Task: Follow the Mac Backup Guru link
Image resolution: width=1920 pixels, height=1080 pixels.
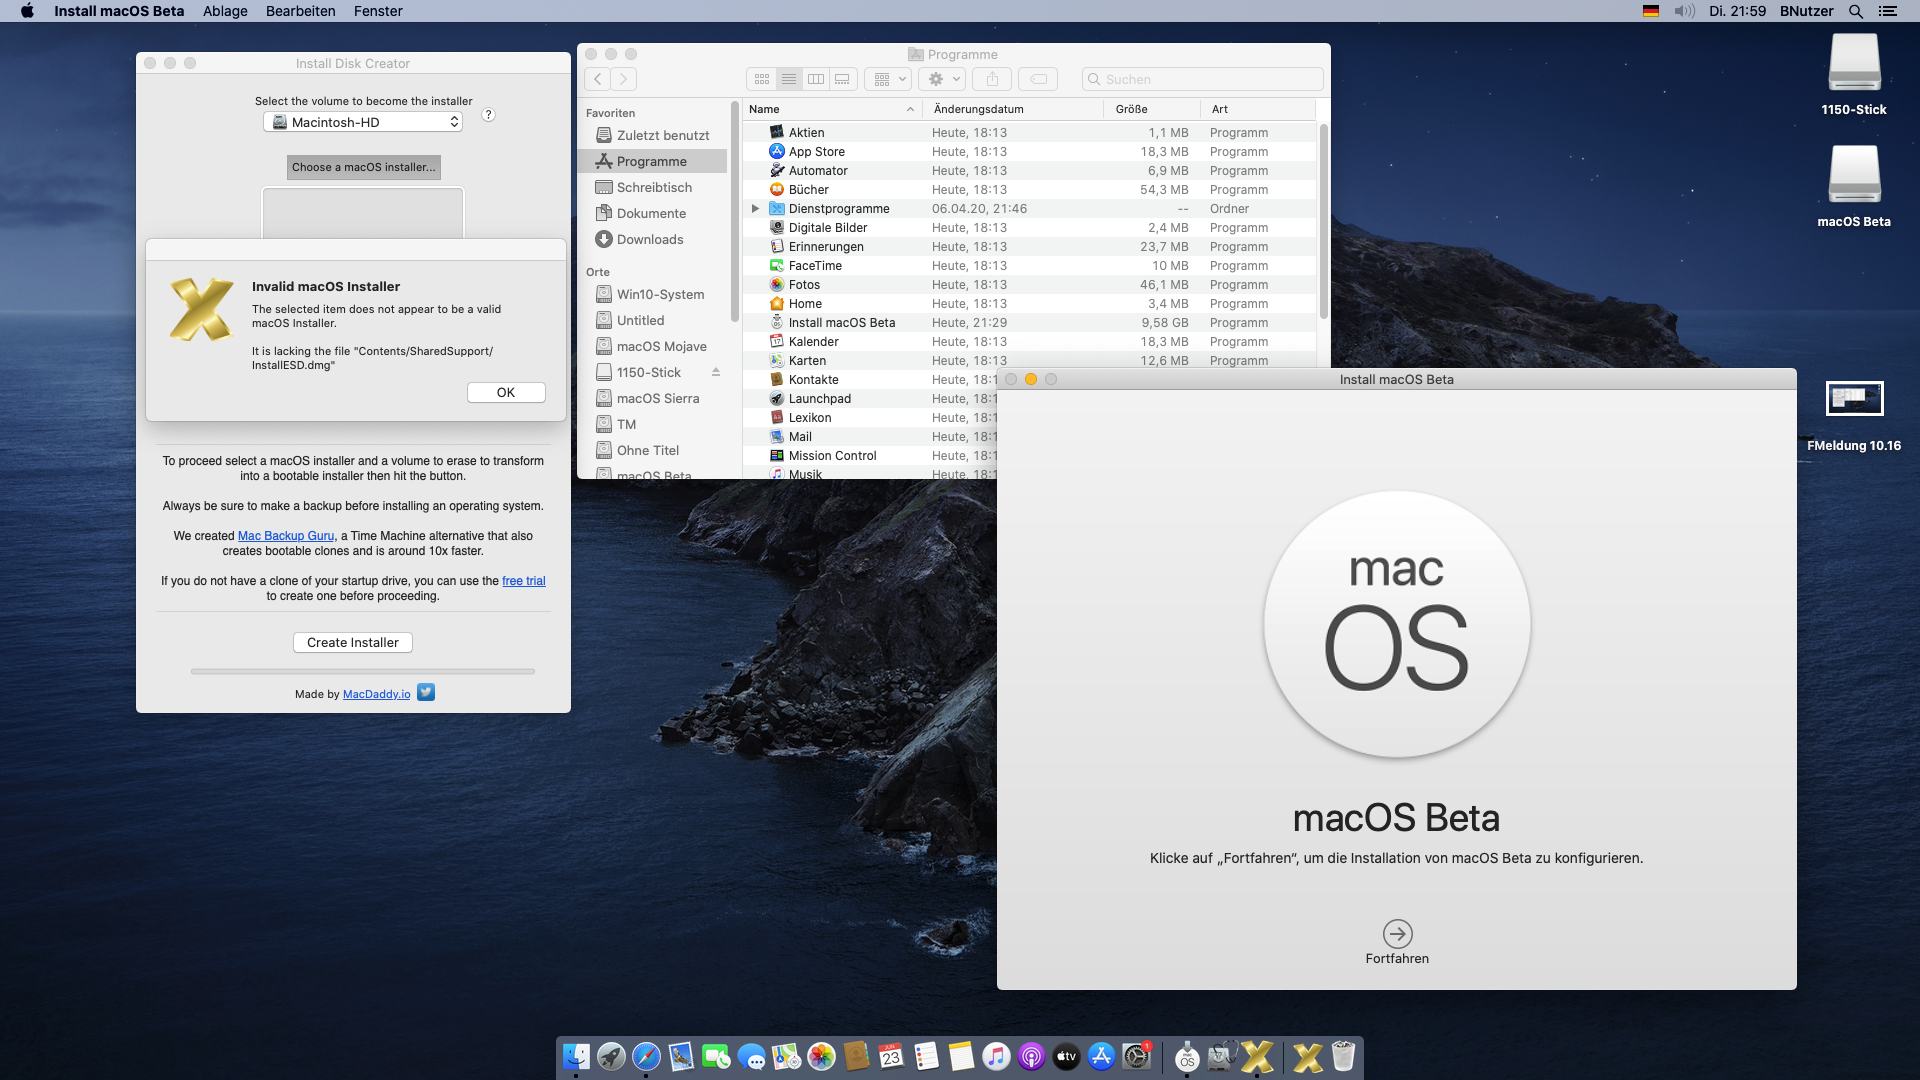Action: click(x=286, y=536)
